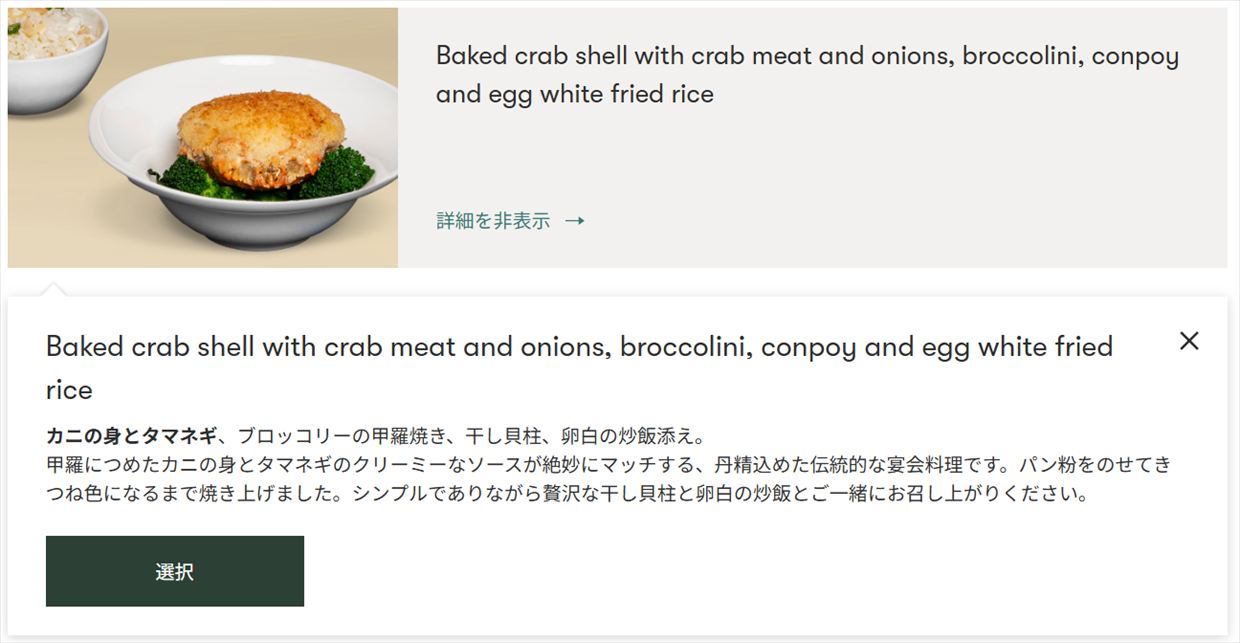Image resolution: width=1240 pixels, height=643 pixels.
Task: Click the word "conpoy" in the card title
Action: pyautogui.click(x=1135, y=56)
